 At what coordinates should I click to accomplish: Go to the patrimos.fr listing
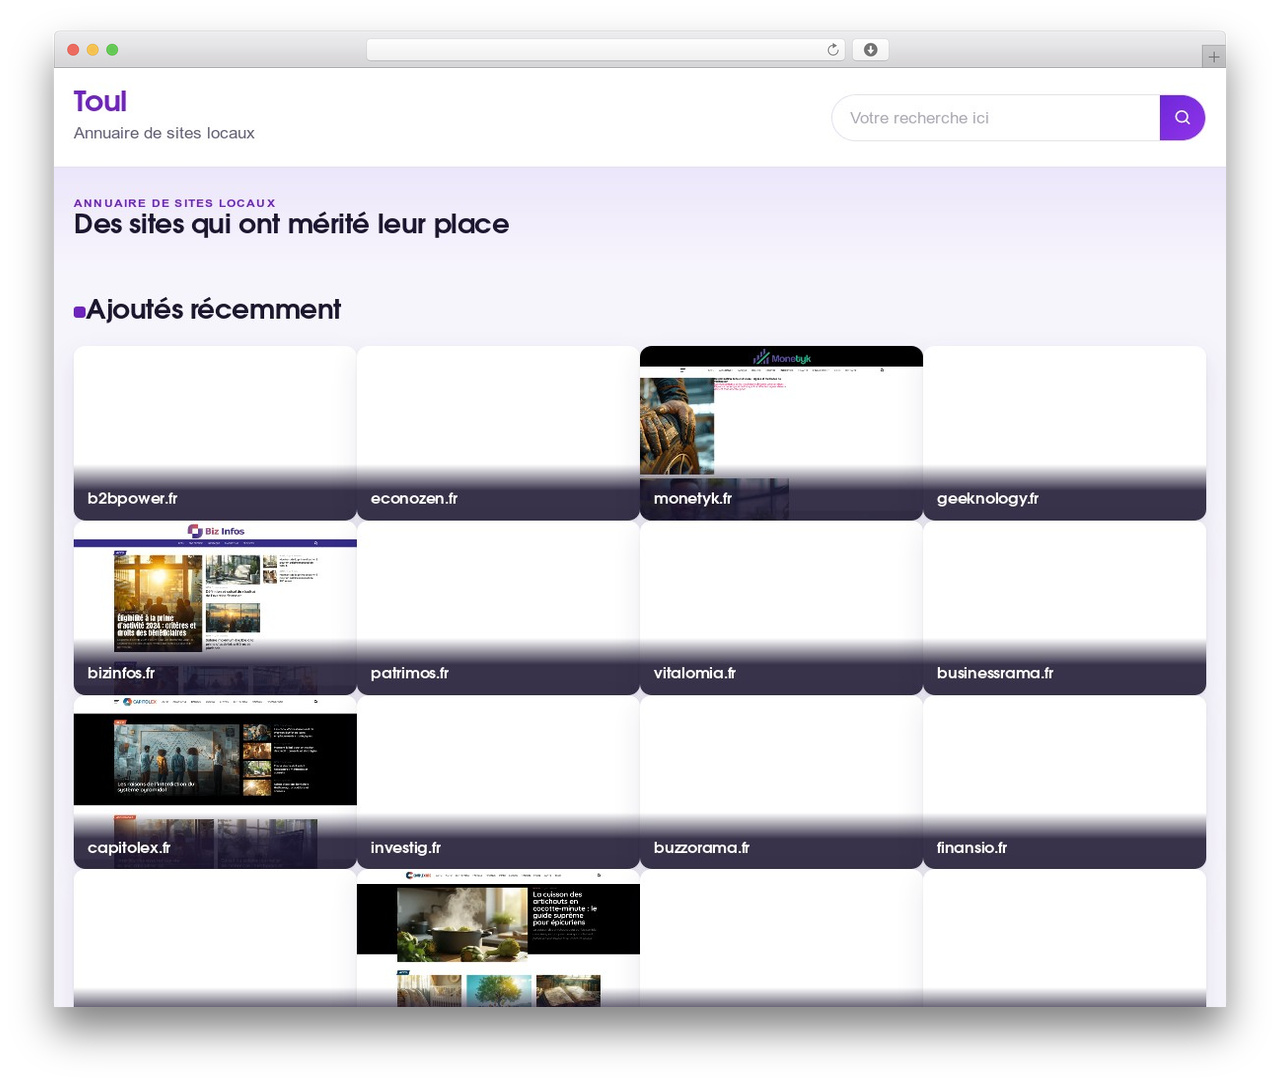(x=498, y=608)
